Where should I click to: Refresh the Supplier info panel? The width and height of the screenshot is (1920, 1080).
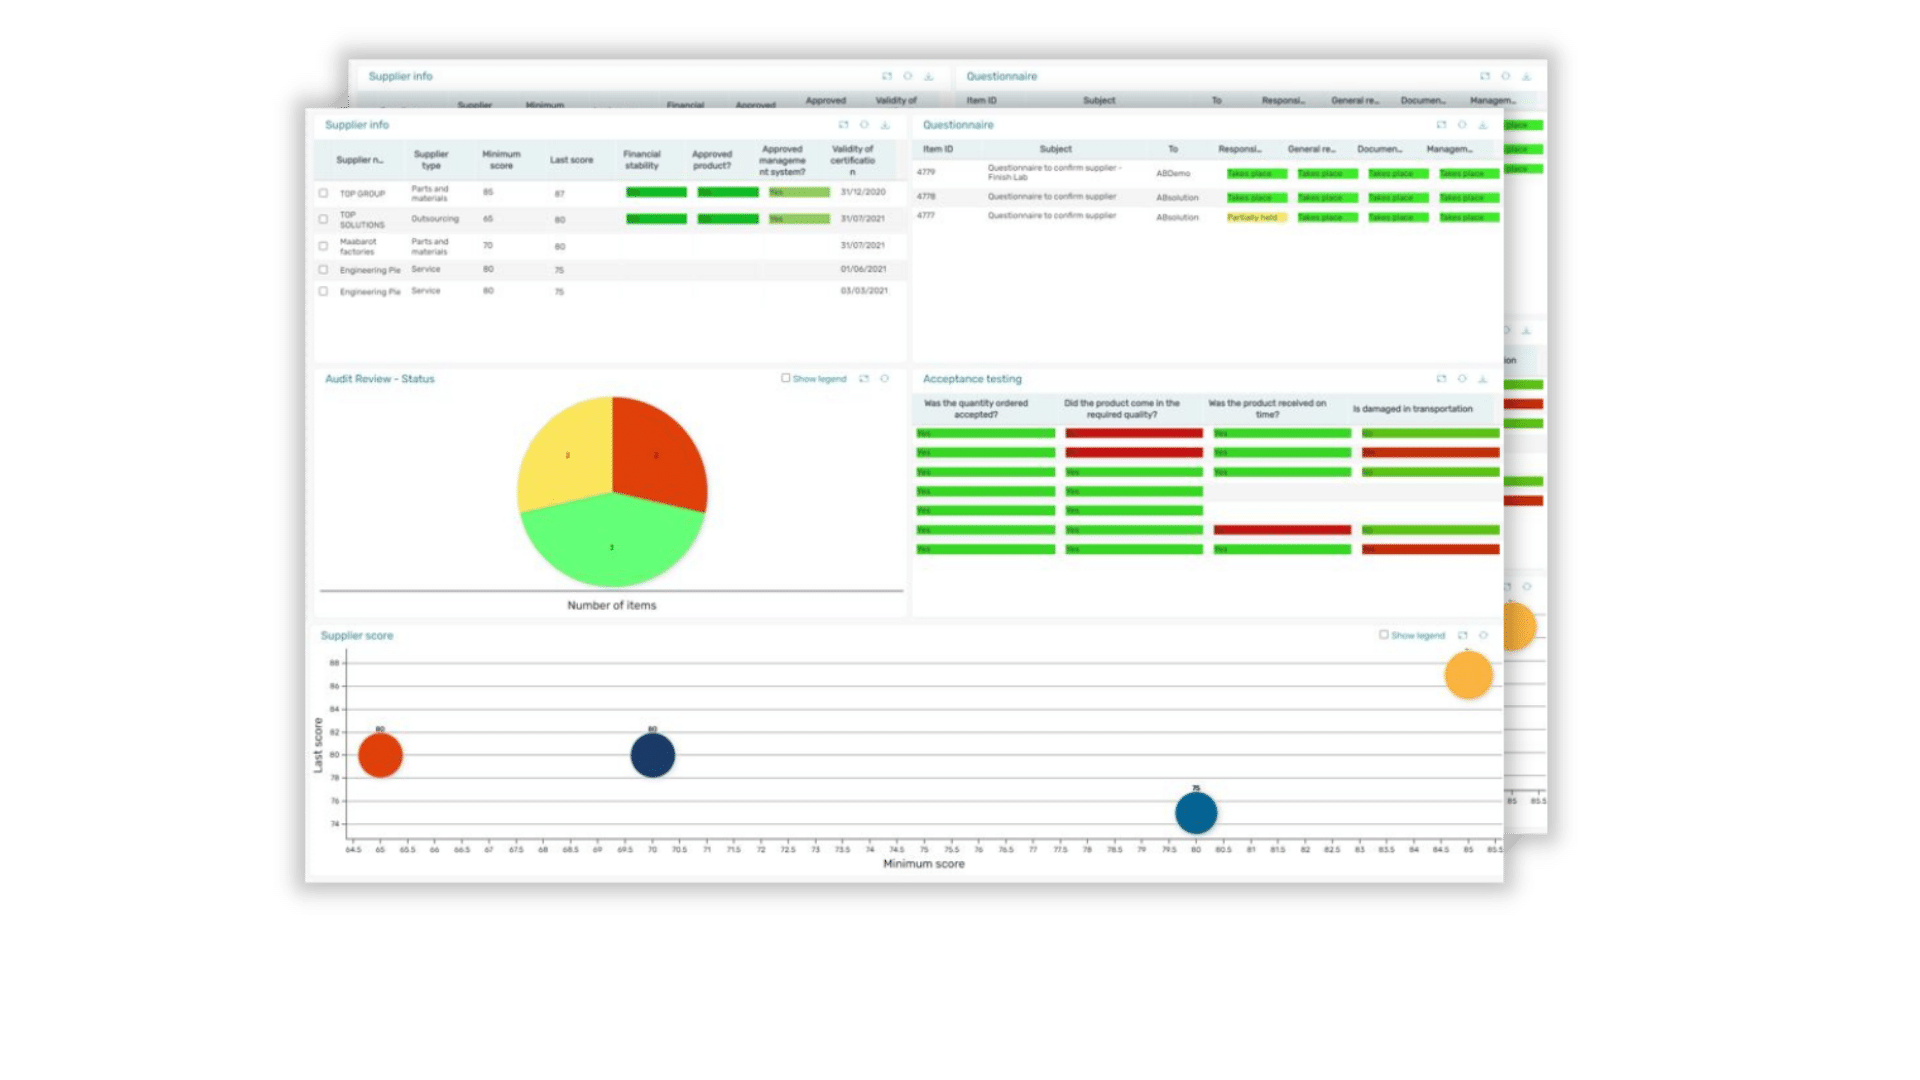(x=862, y=125)
